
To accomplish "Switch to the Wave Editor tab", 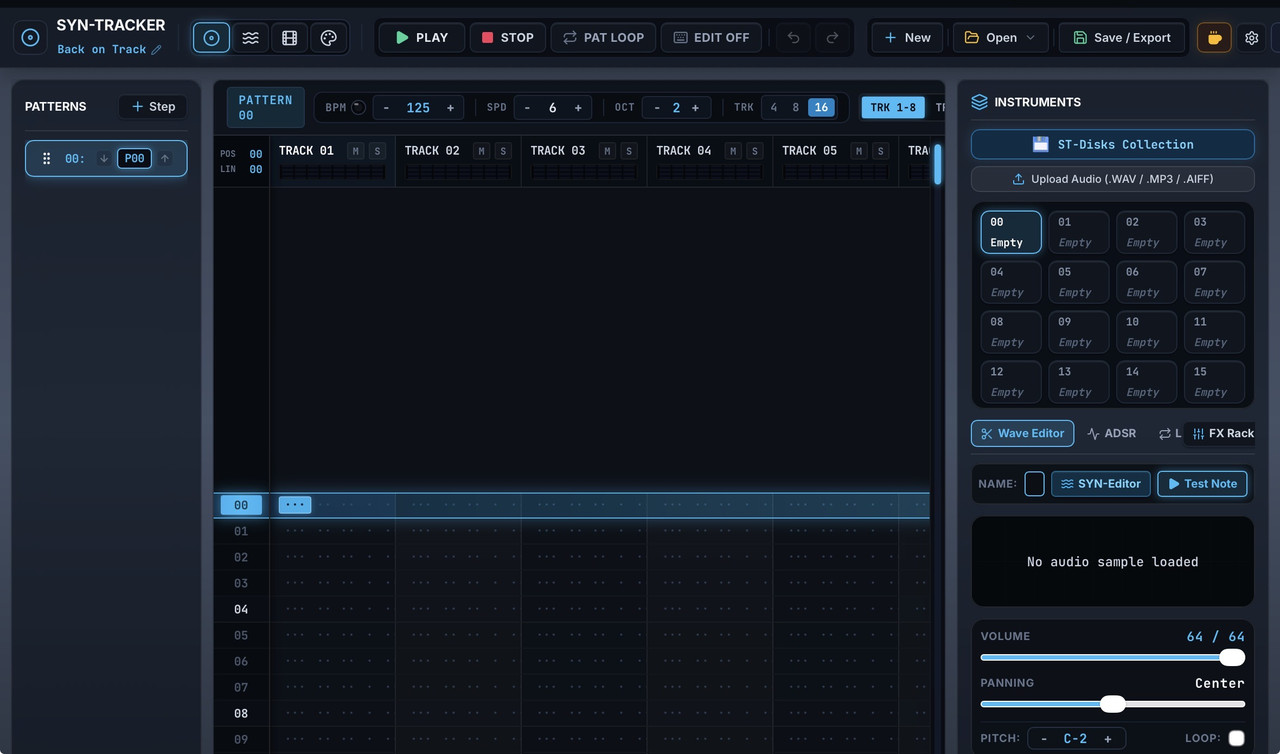I will 1022,433.
